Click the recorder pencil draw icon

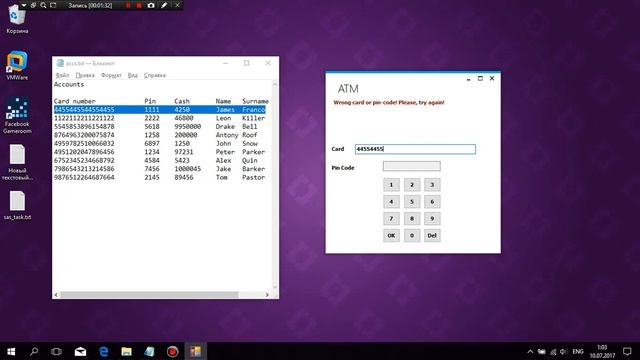(164, 5)
